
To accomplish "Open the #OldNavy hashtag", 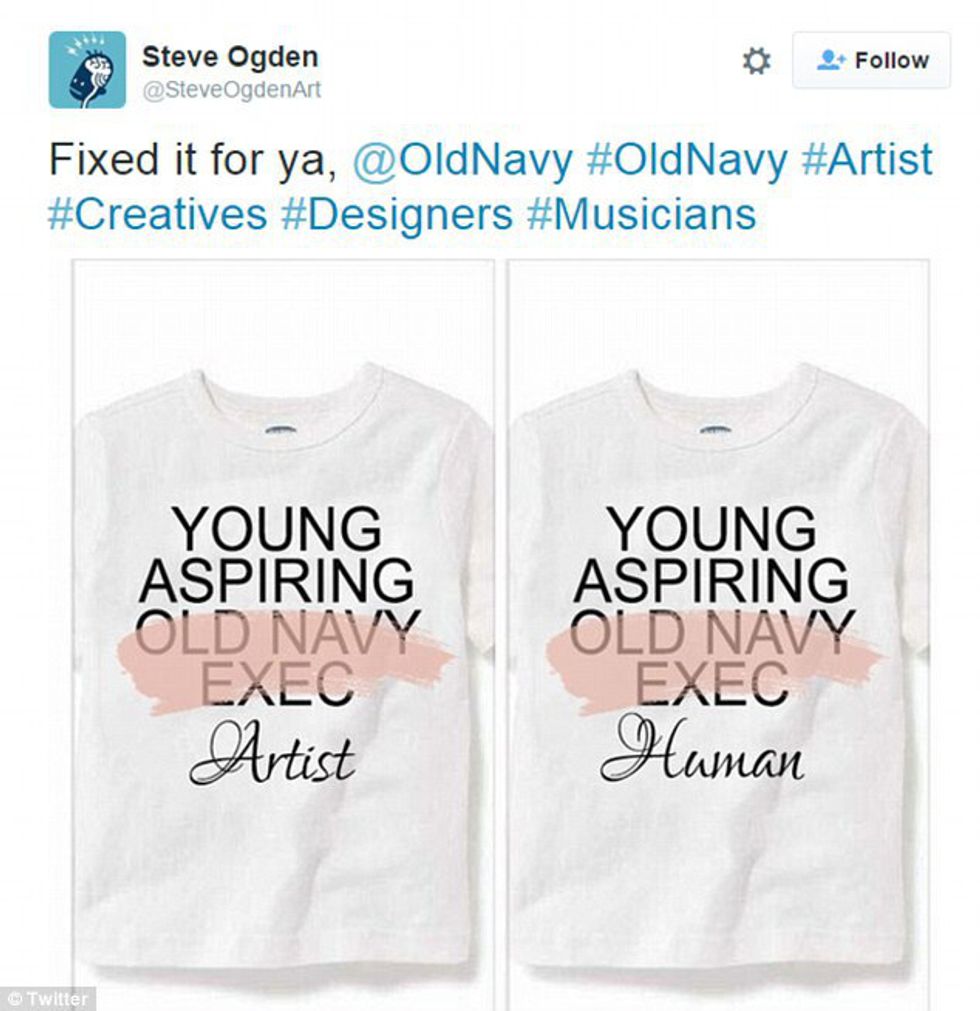I will 687,160.
